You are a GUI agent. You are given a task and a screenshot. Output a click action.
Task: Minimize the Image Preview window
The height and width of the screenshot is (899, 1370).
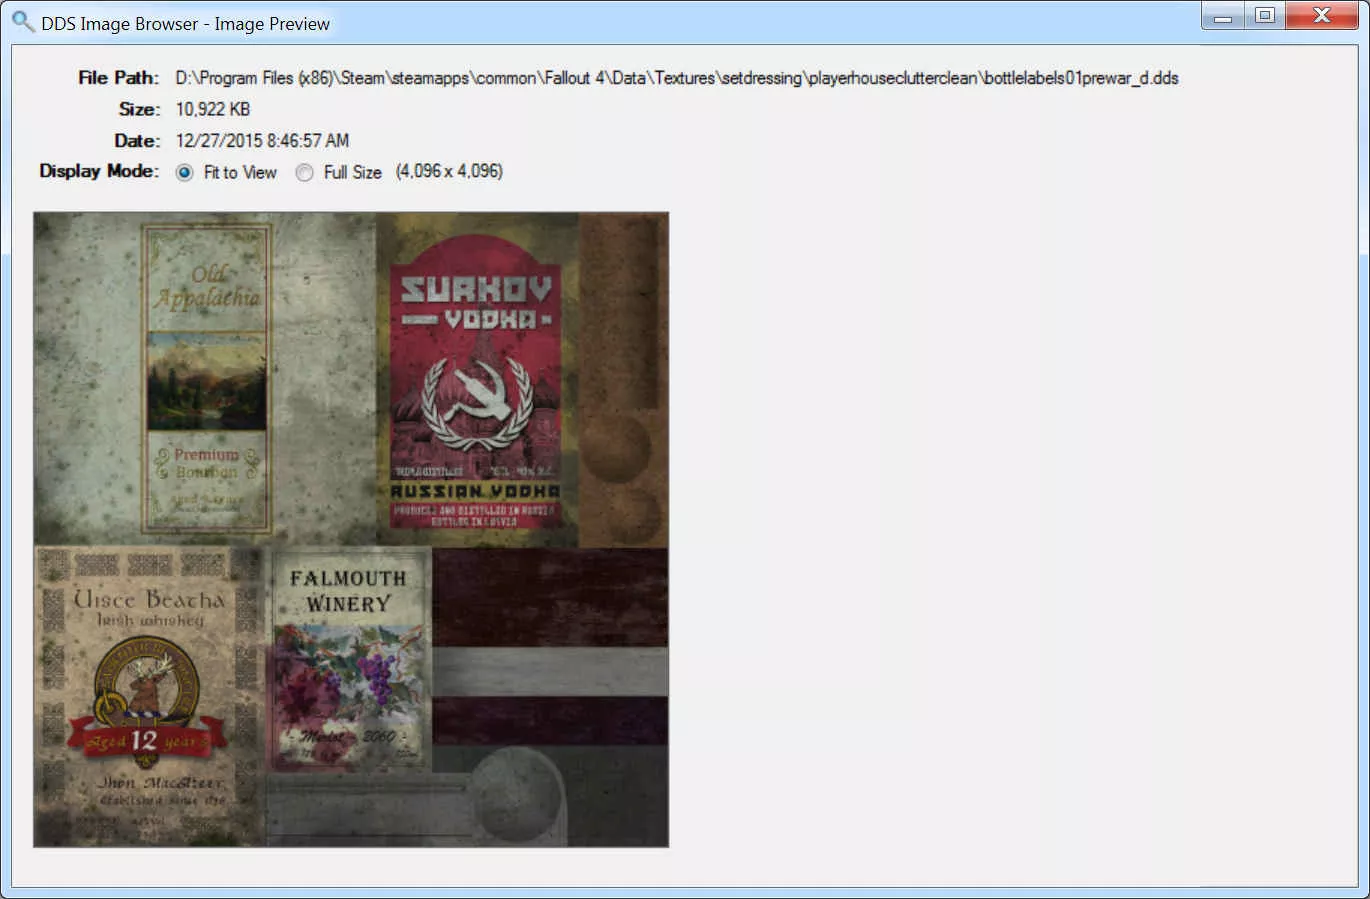click(x=1222, y=16)
